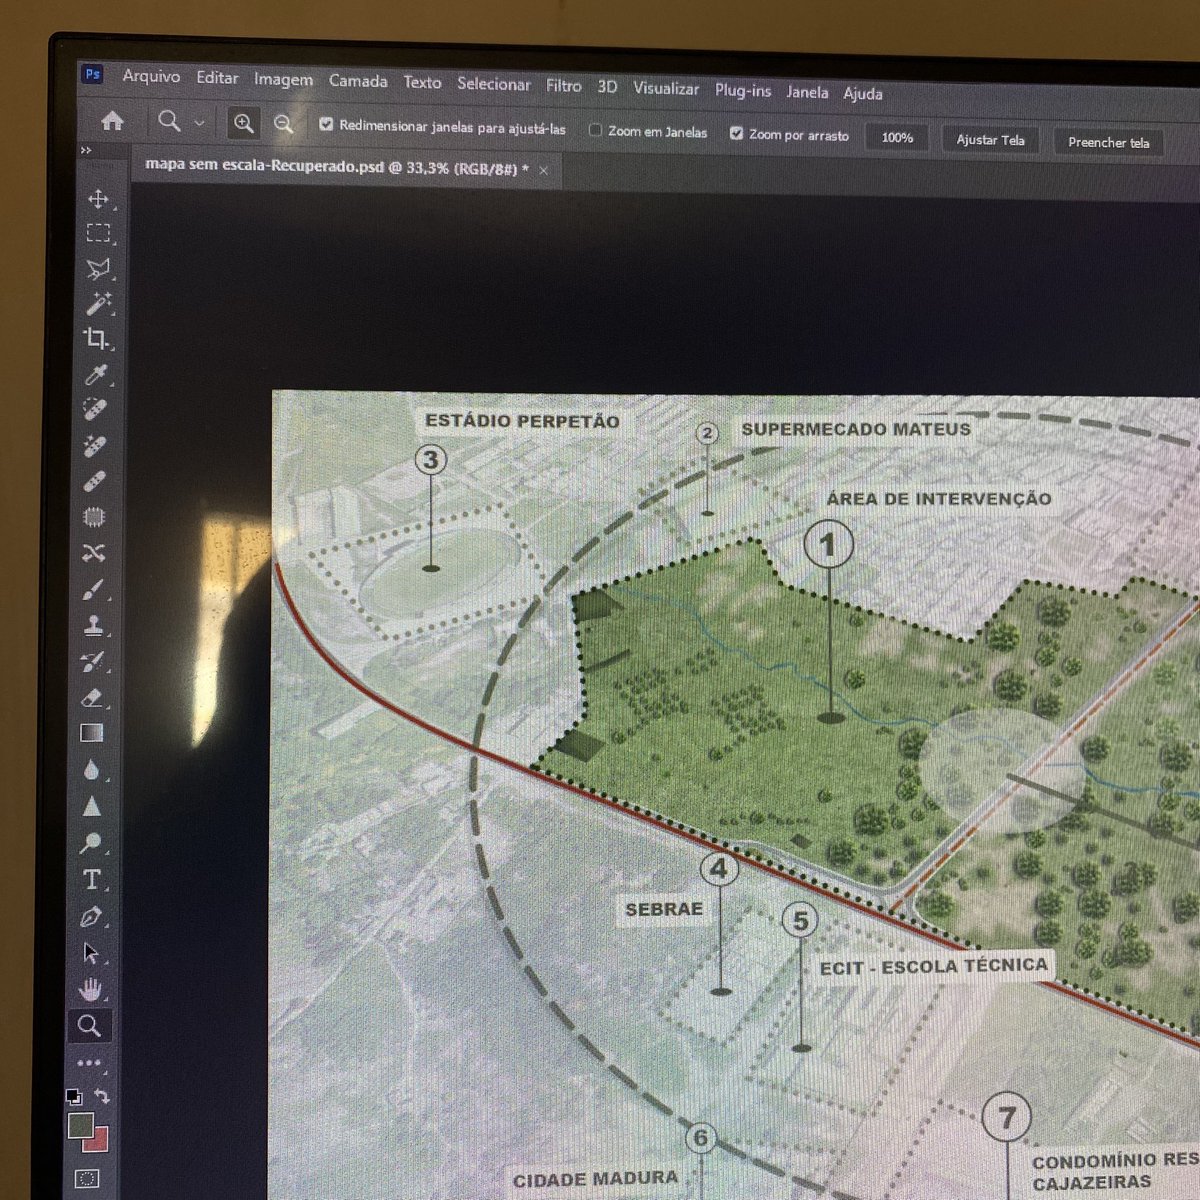Screen dimensions: 1200x1200
Task: Reset to default foreground and background colors
Action: pos(74,1096)
